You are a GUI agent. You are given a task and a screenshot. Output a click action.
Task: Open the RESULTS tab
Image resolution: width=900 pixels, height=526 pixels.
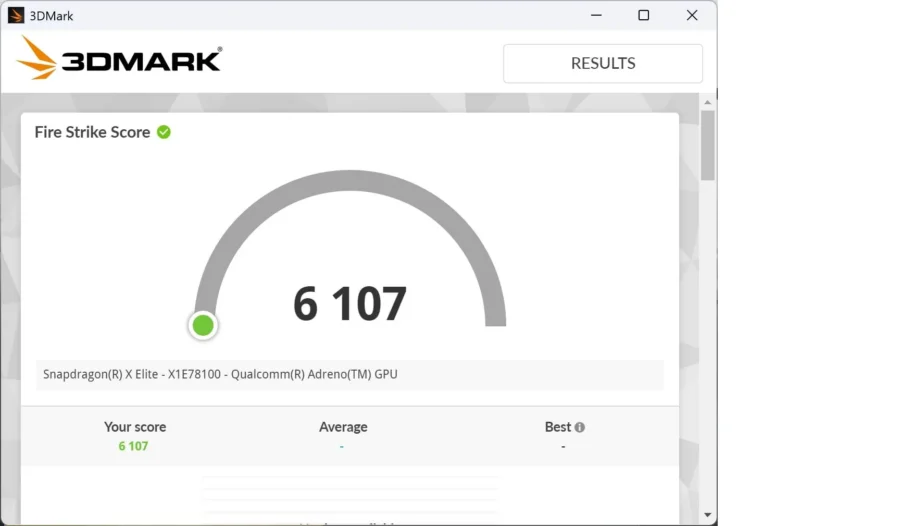[x=603, y=63]
